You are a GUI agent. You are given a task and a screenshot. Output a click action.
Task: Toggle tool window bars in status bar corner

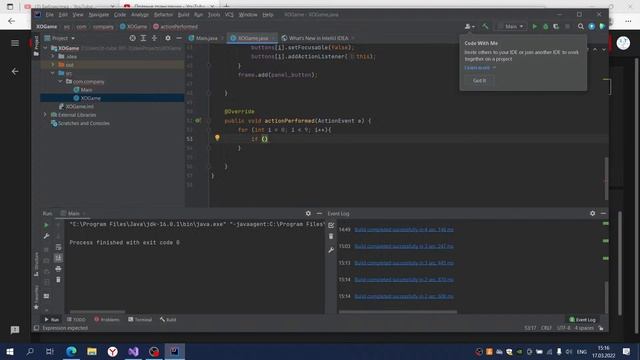tap(36, 328)
